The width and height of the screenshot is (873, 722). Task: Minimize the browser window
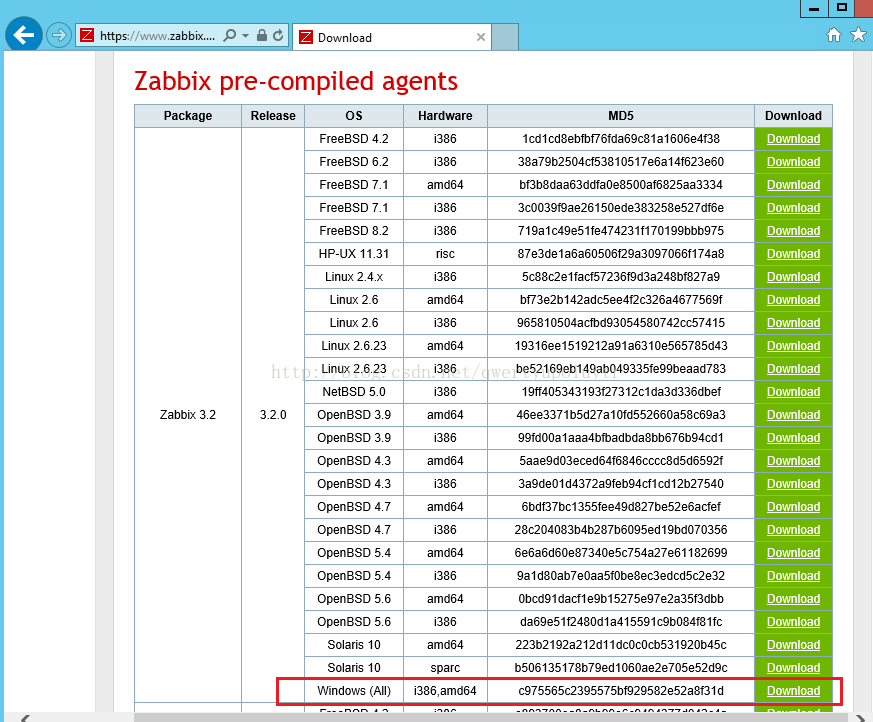[x=814, y=8]
